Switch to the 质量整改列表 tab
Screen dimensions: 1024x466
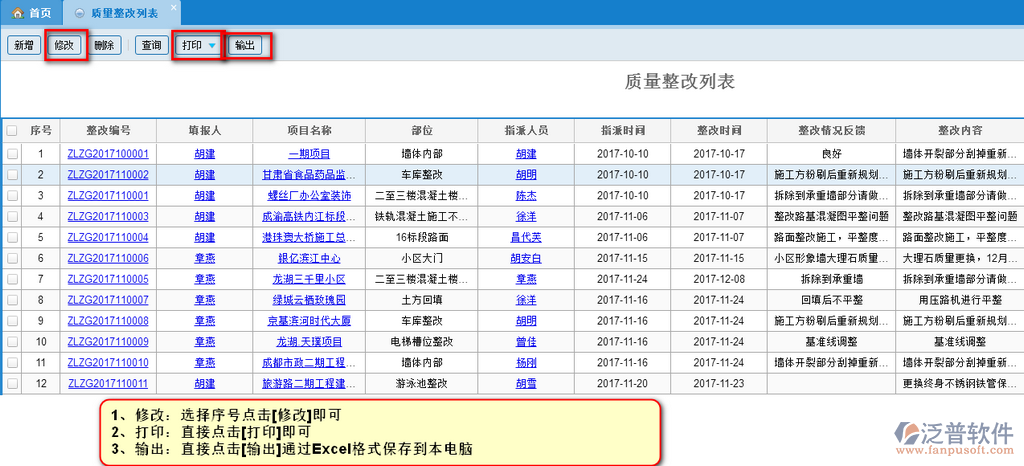[x=119, y=13]
